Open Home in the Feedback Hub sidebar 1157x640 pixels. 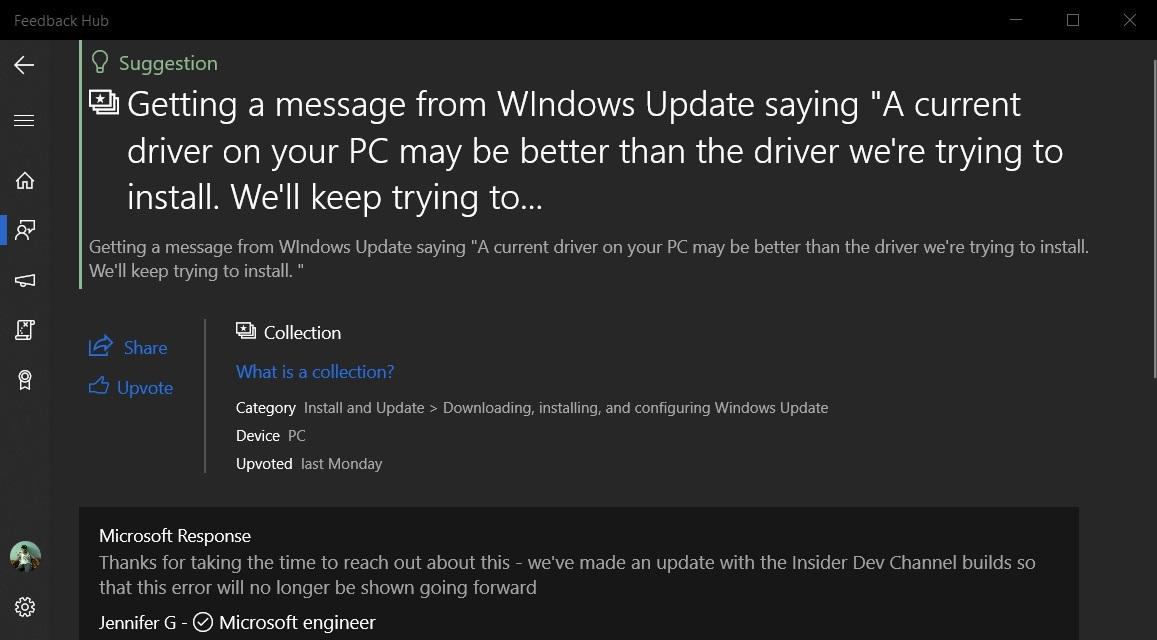[25, 180]
